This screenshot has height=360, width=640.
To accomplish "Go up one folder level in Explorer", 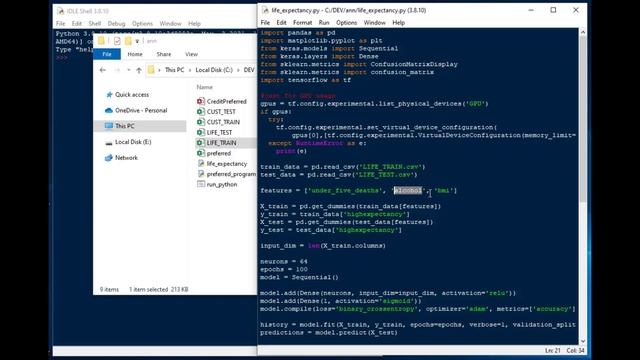I will 139,70.
